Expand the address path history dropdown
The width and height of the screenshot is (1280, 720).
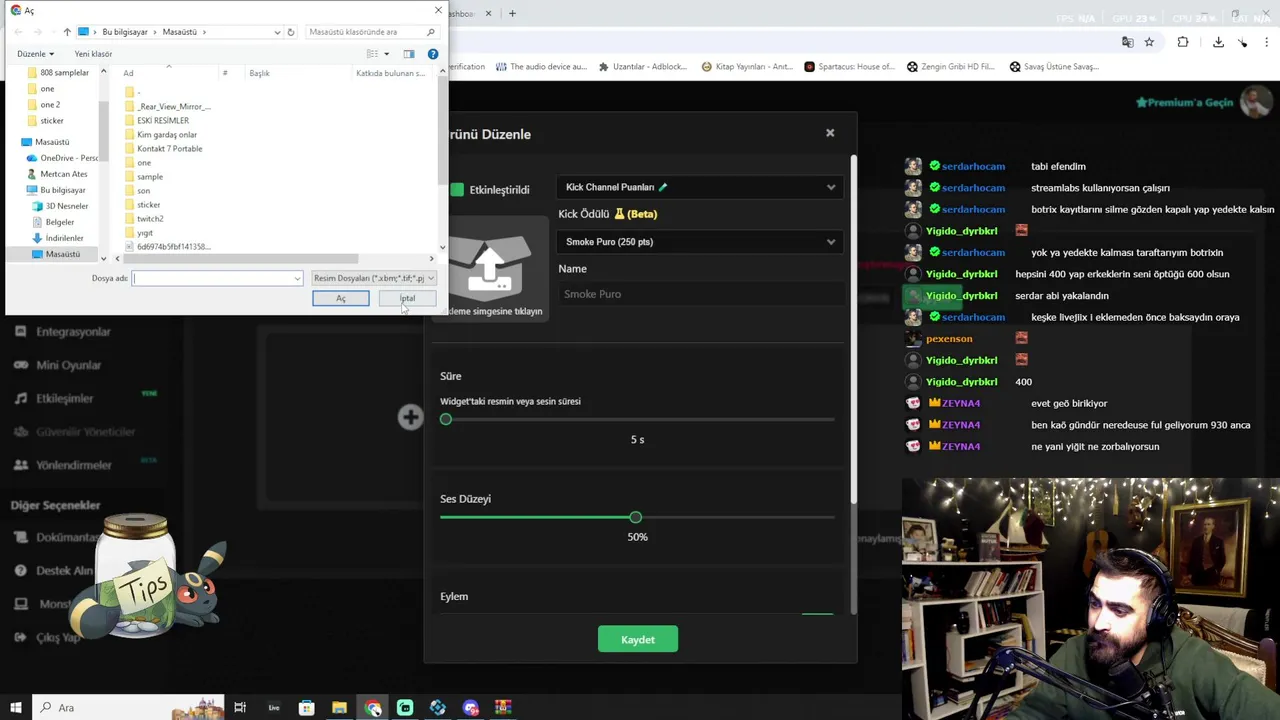277,32
